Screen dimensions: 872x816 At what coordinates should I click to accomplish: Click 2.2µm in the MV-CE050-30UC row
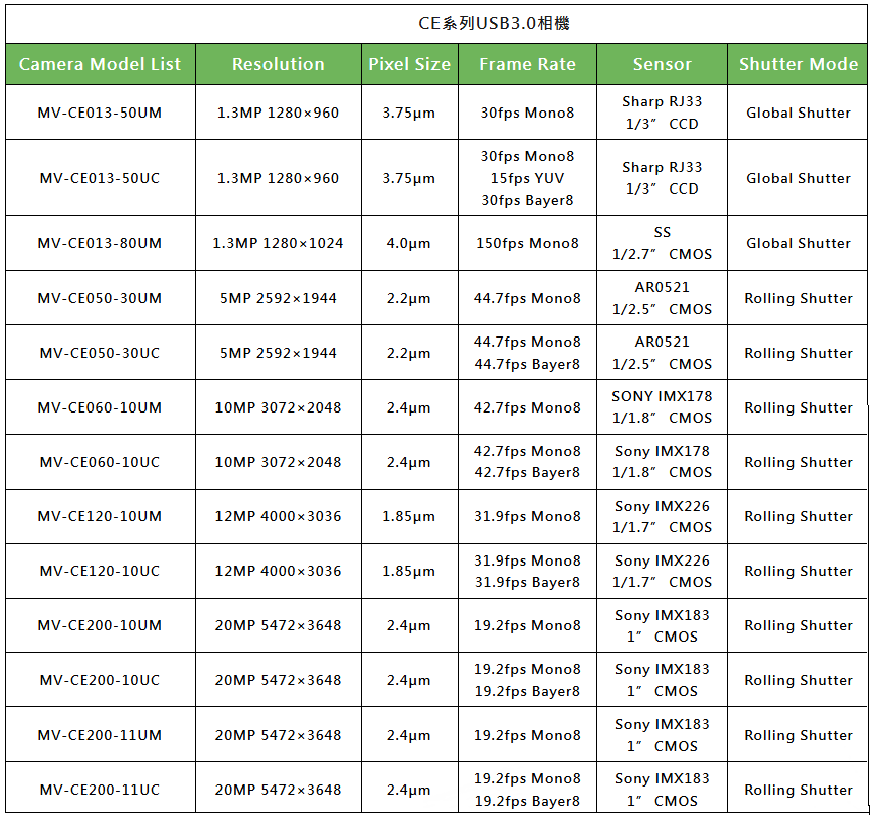(x=409, y=353)
